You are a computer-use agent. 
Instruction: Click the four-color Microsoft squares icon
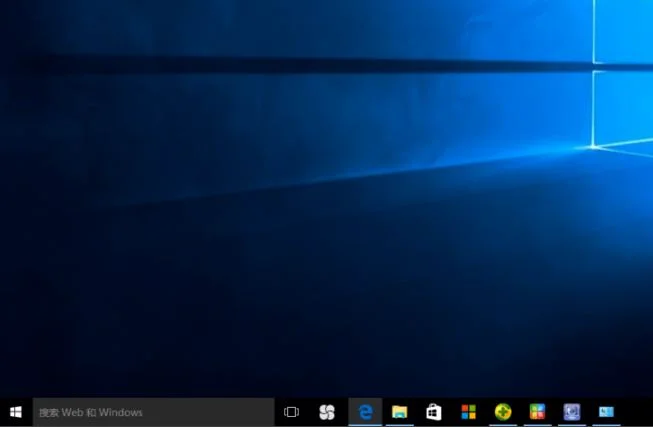point(469,412)
